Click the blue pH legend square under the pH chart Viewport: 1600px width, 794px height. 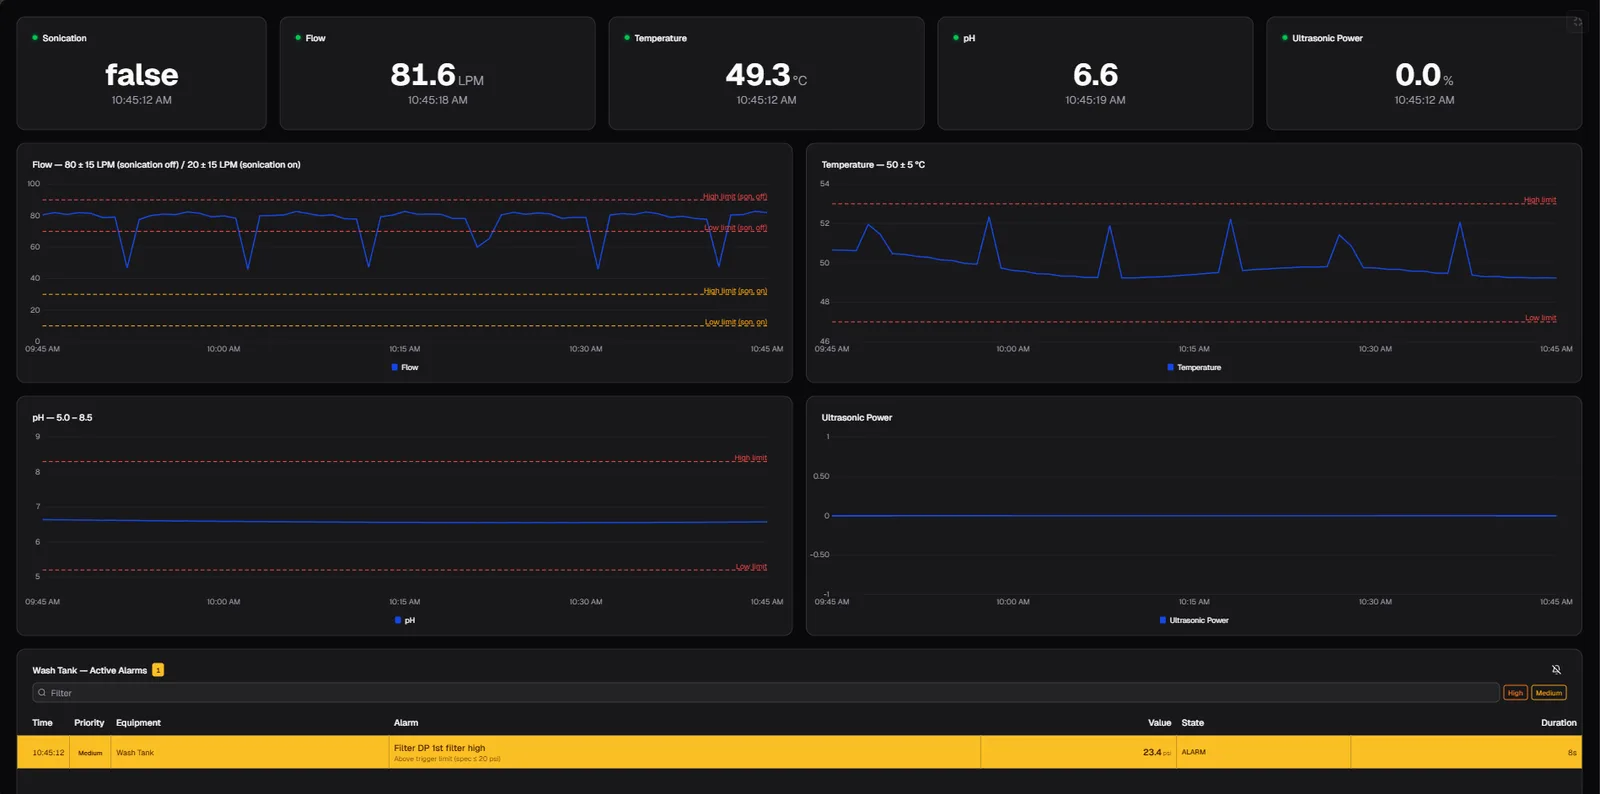pyautogui.click(x=398, y=620)
